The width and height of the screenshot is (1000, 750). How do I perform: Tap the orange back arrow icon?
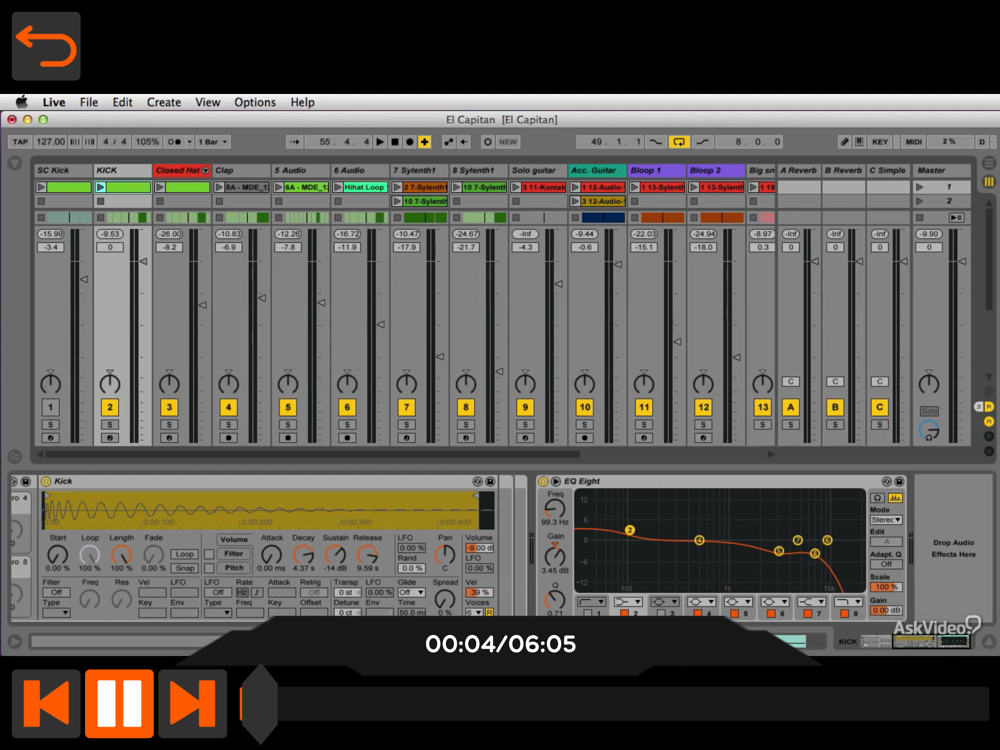(46, 46)
